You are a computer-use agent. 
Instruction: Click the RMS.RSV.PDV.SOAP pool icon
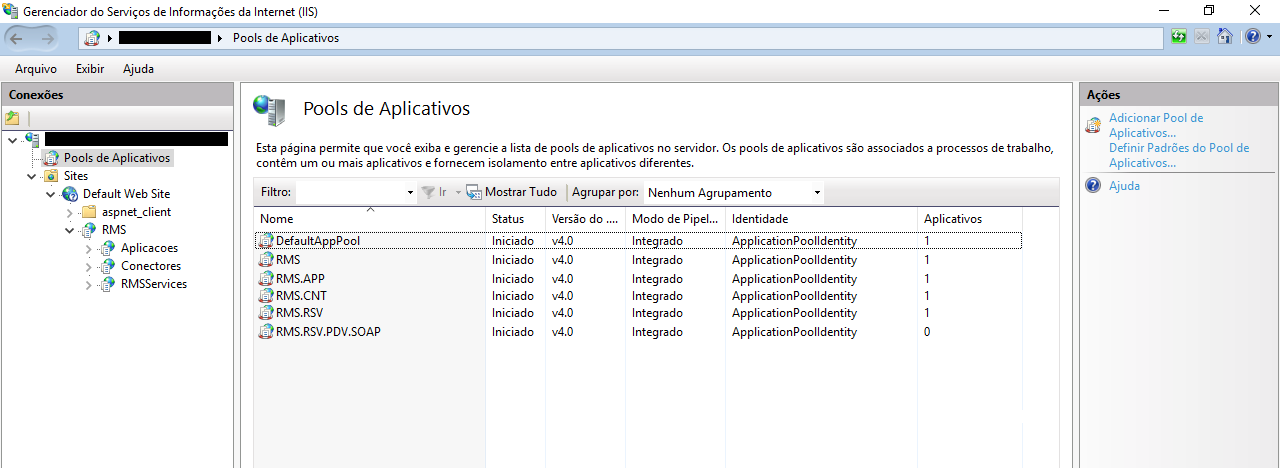tap(266, 332)
